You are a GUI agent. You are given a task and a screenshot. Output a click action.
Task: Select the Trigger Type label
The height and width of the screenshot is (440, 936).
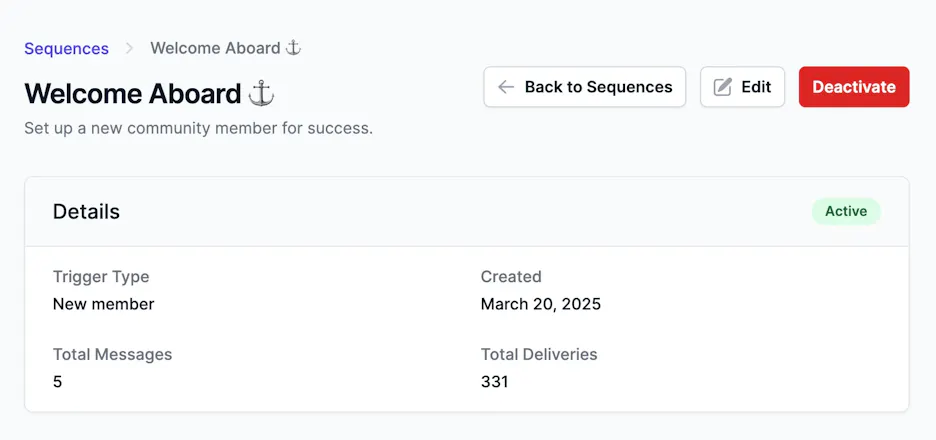click(101, 277)
